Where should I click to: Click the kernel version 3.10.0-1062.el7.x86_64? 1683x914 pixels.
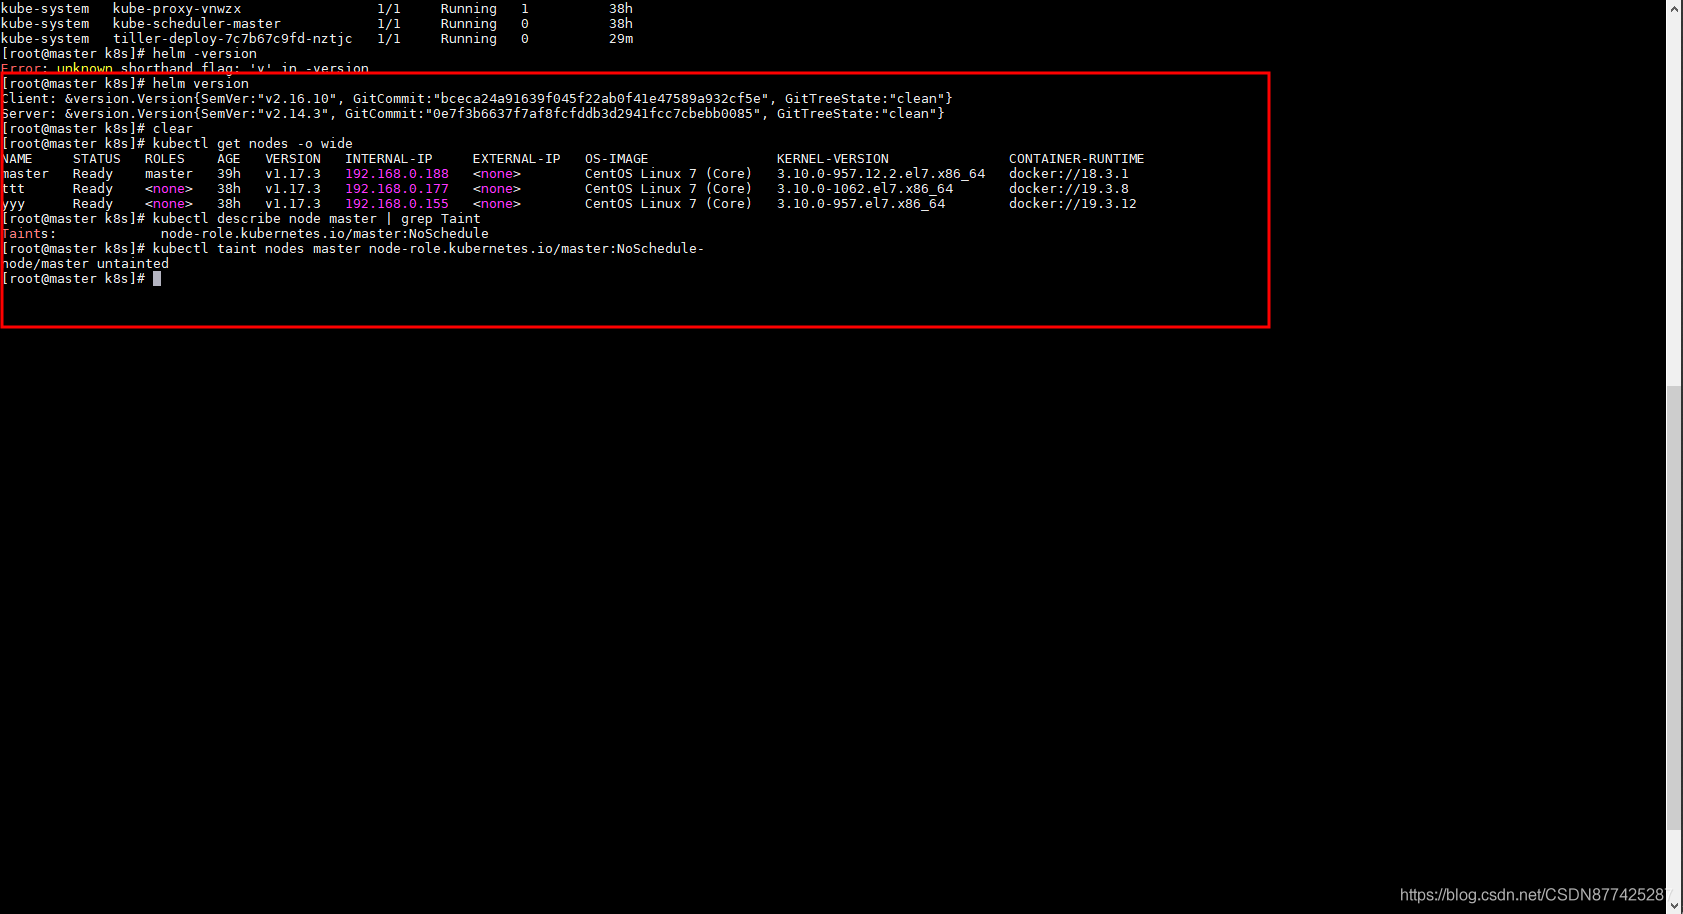tap(865, 189)
